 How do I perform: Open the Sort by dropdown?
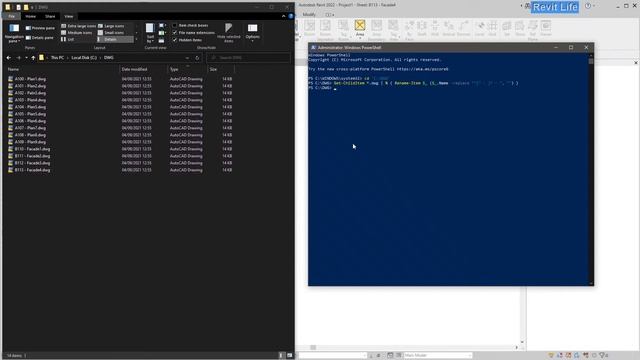pyautogui.click(x=150, y=33)
